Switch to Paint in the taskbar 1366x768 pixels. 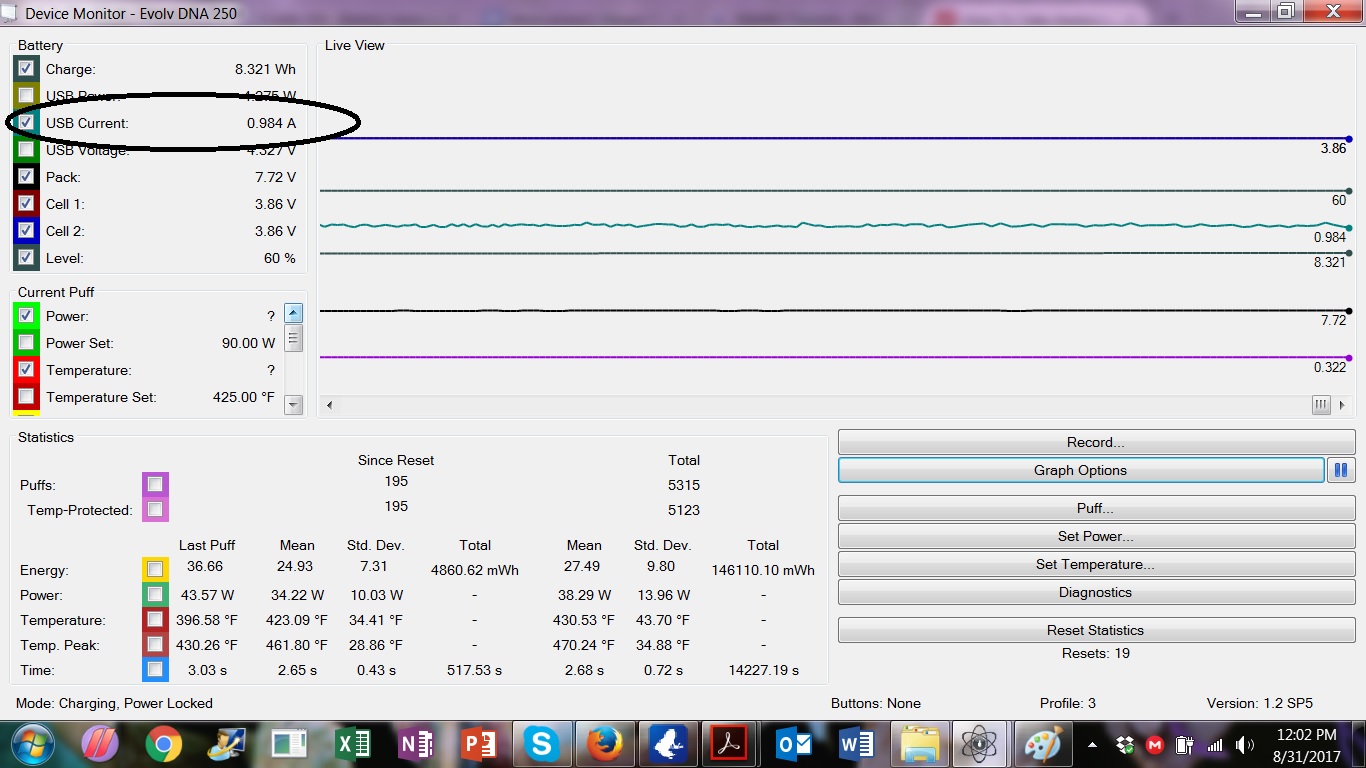coord(1044,744)
